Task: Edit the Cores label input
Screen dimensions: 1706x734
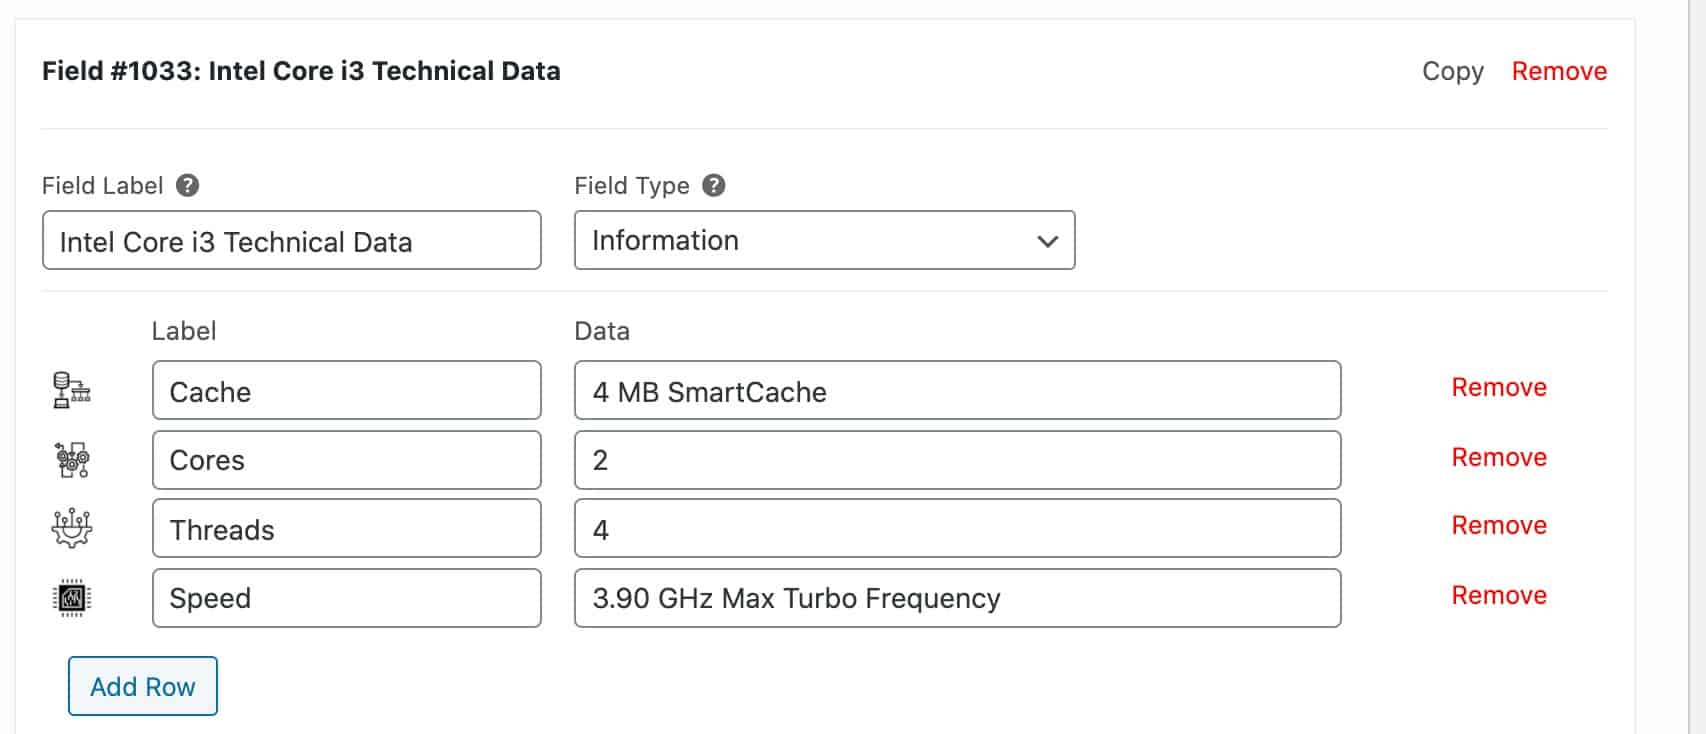Action: click(347, 460)
